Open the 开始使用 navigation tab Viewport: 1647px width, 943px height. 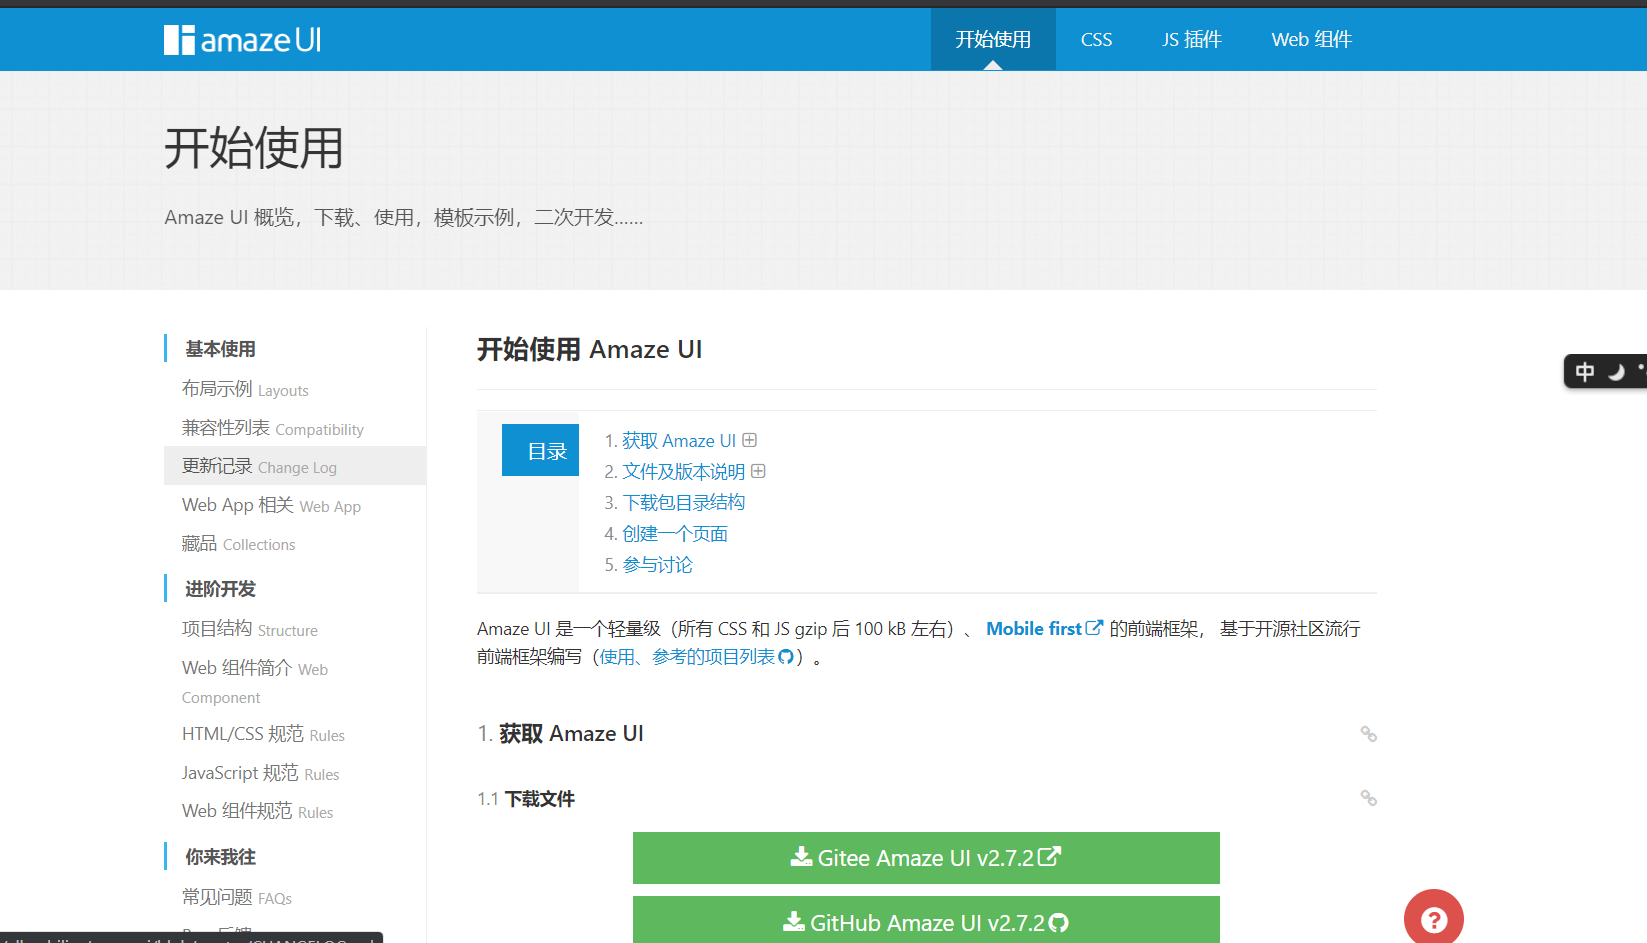[993, 39]
